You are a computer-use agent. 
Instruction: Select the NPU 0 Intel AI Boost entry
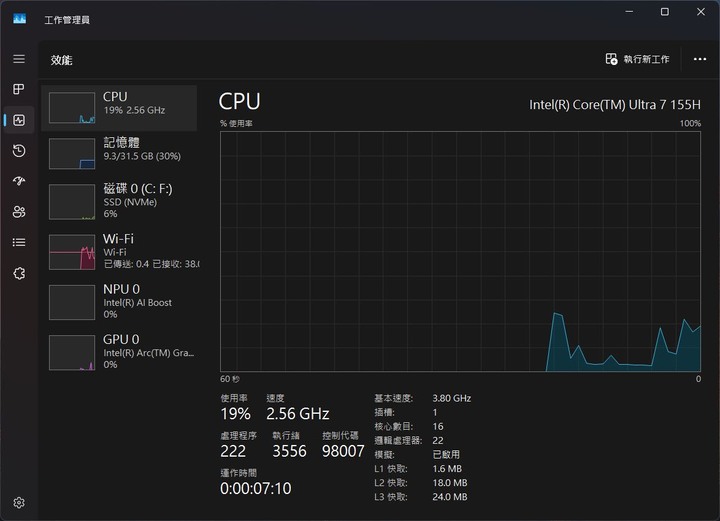(x=119, y=302)
